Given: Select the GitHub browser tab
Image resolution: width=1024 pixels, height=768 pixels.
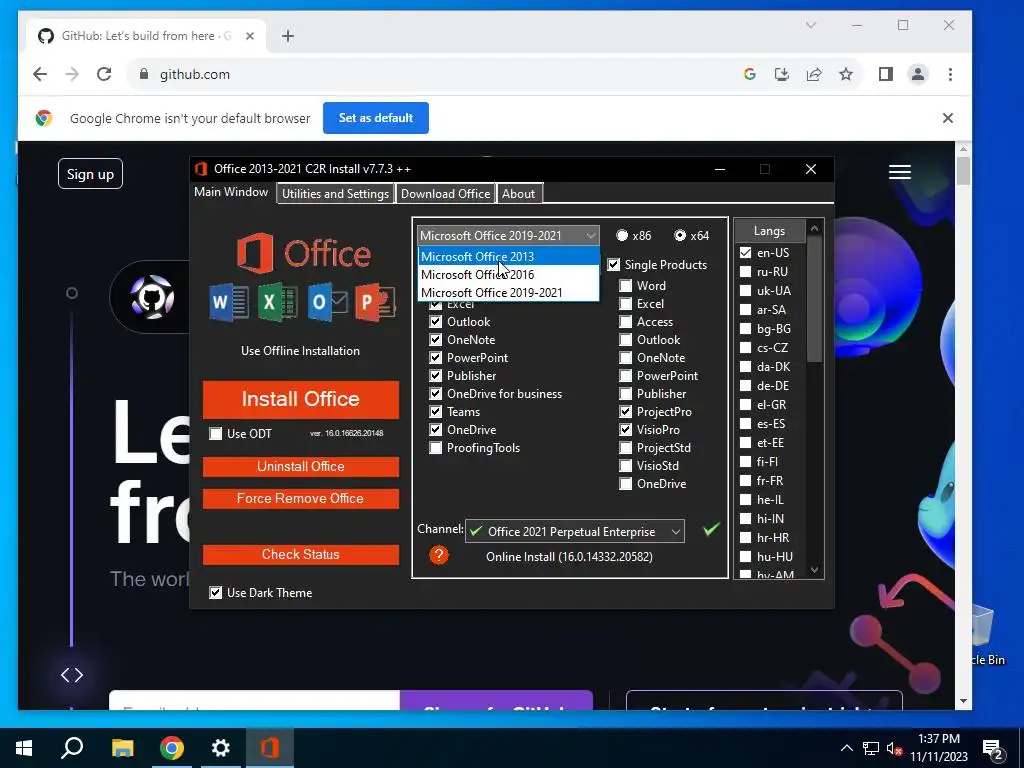Looking at the screenshot, I should click(146, 36).
